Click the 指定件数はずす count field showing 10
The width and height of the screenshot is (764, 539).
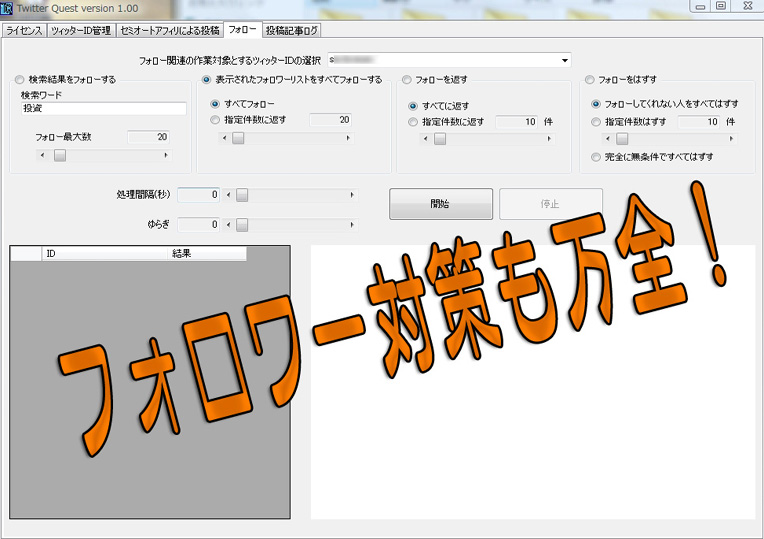coord(699,122)
